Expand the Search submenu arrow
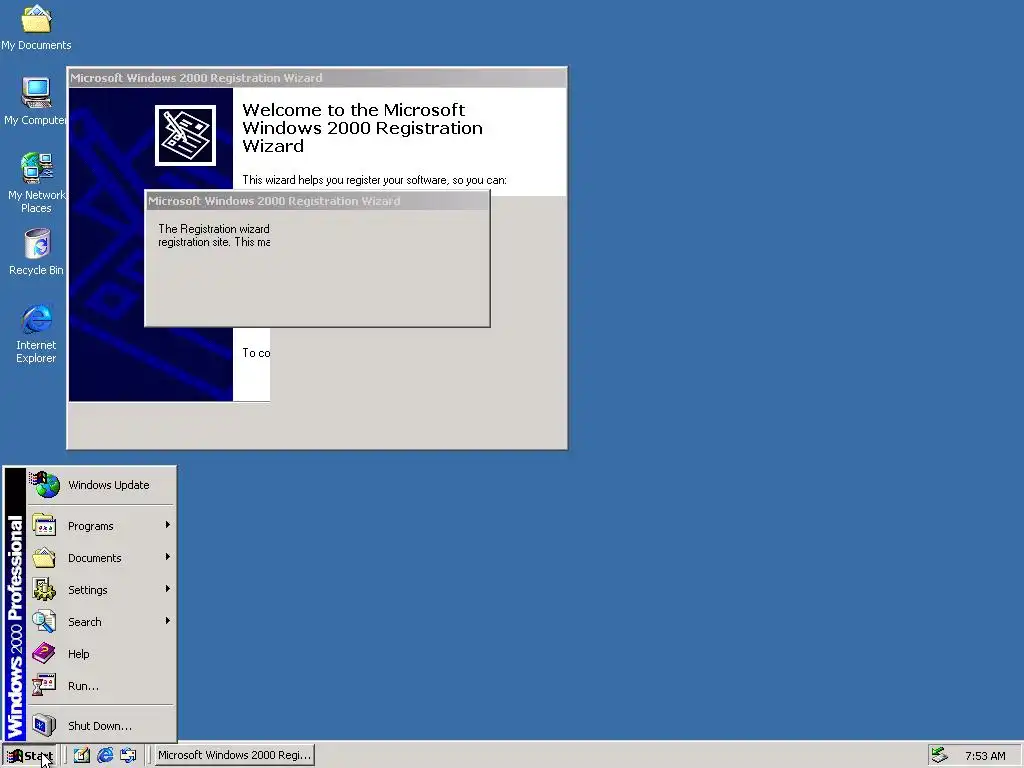This screenshot has height=768, width=1024. click(x=168, y=621)
